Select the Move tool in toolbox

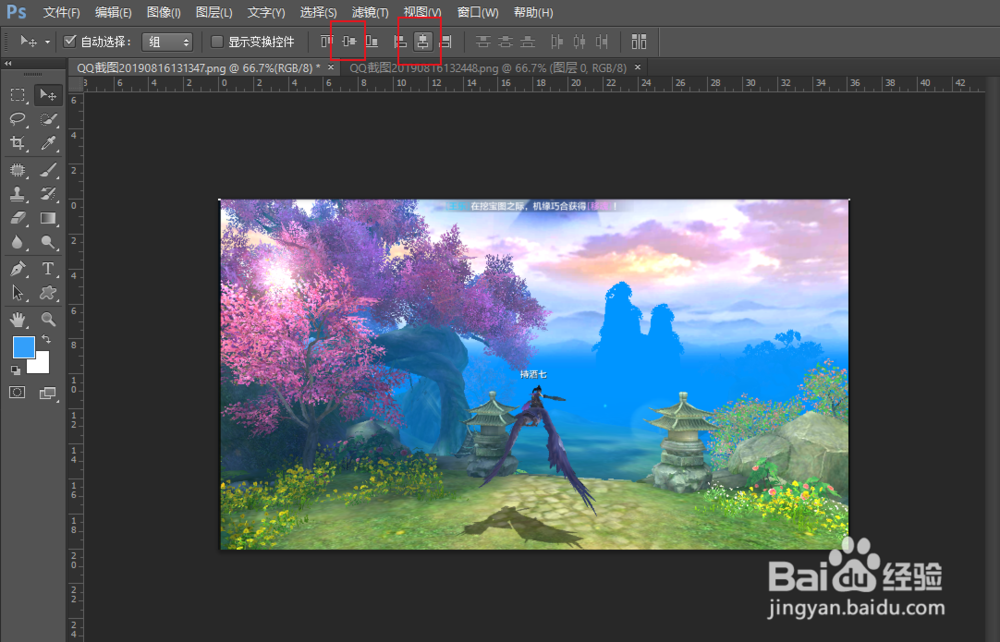tap(48, 96)
